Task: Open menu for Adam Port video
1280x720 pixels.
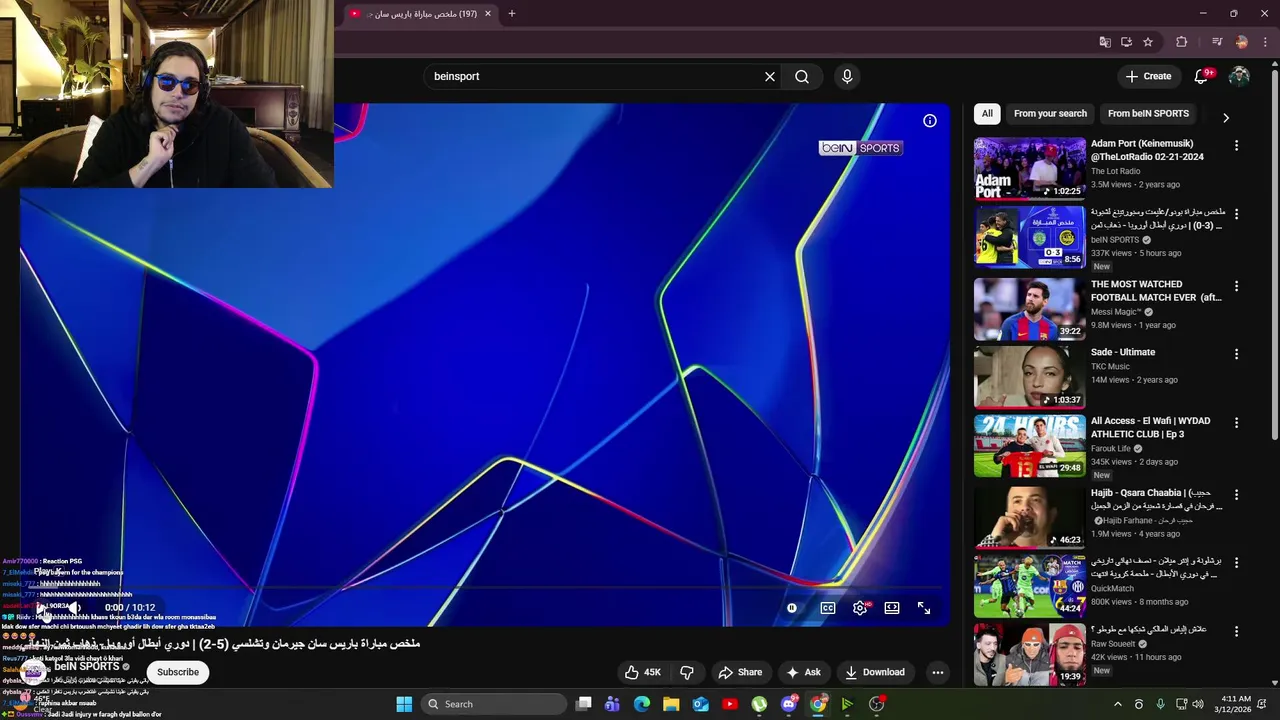Action: 1237,146
